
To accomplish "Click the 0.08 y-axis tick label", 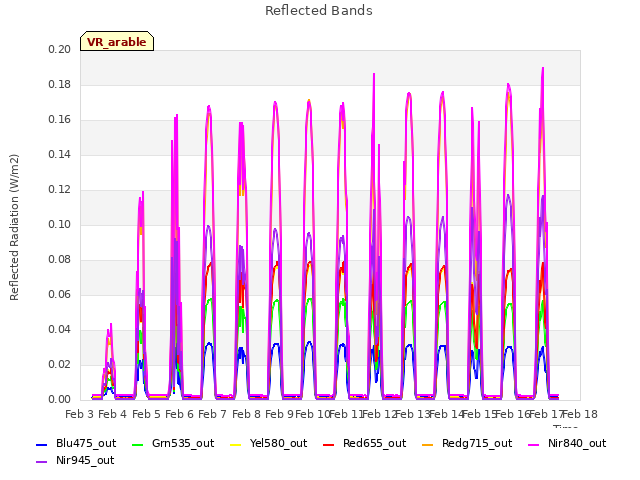I will pos(59,260).
